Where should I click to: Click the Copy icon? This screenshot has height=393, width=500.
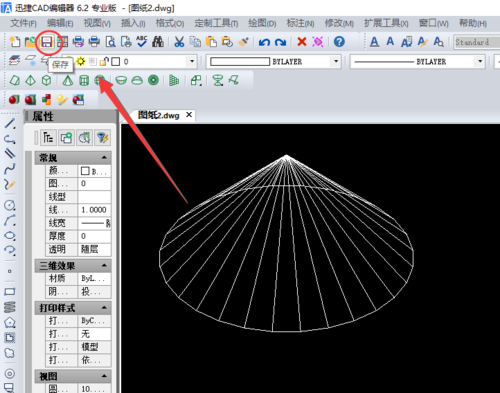pos(195,42)
